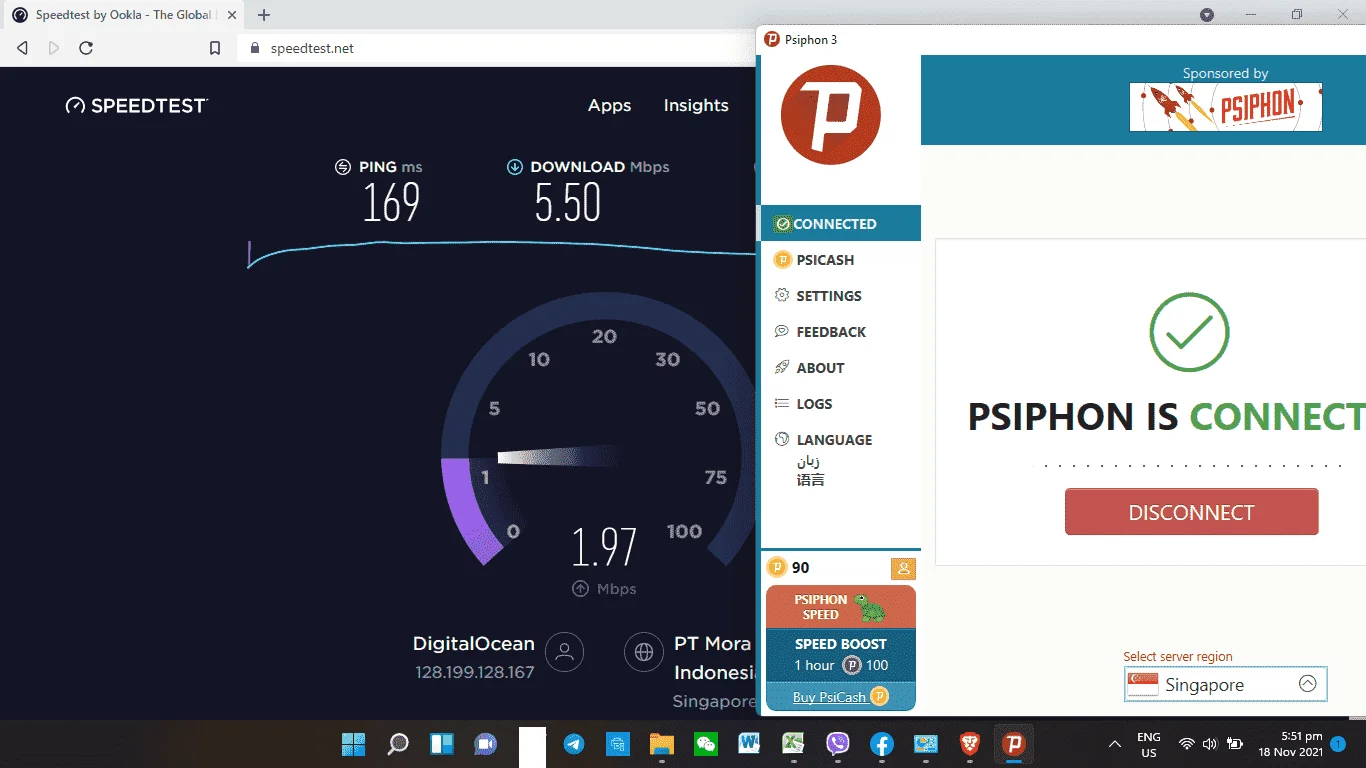Click the DigitalOcean user profile icon

564,653
